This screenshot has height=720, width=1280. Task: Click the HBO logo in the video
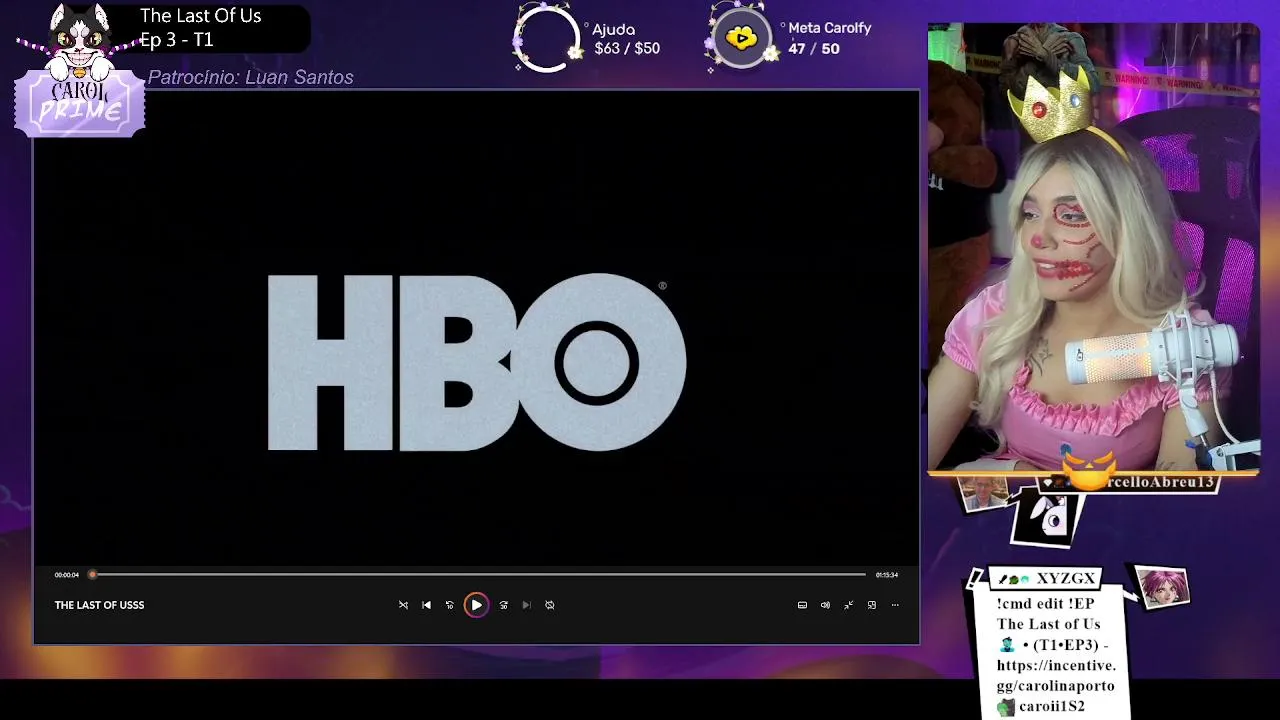click(x=477, y=362)
